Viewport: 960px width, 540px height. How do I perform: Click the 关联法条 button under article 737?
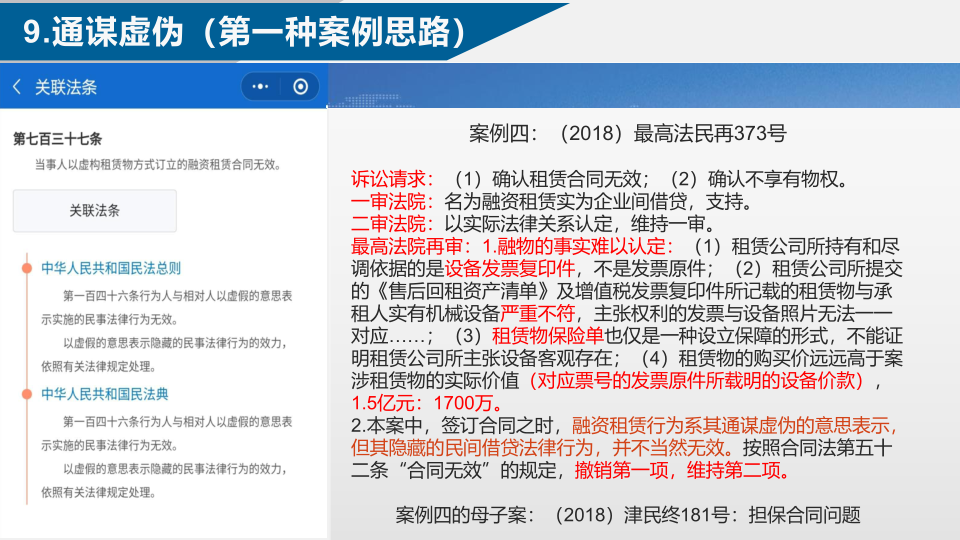[x=95, y=211]
